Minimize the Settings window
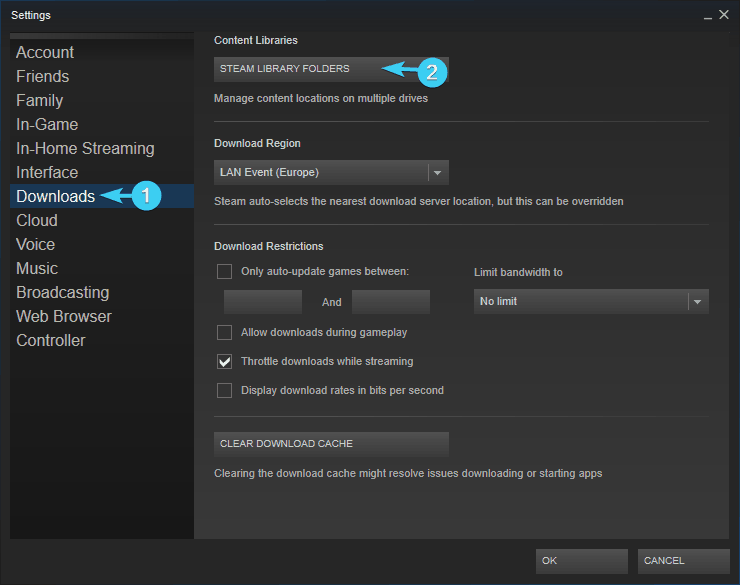Screen dimensions: 740x585 click(707, 16)
